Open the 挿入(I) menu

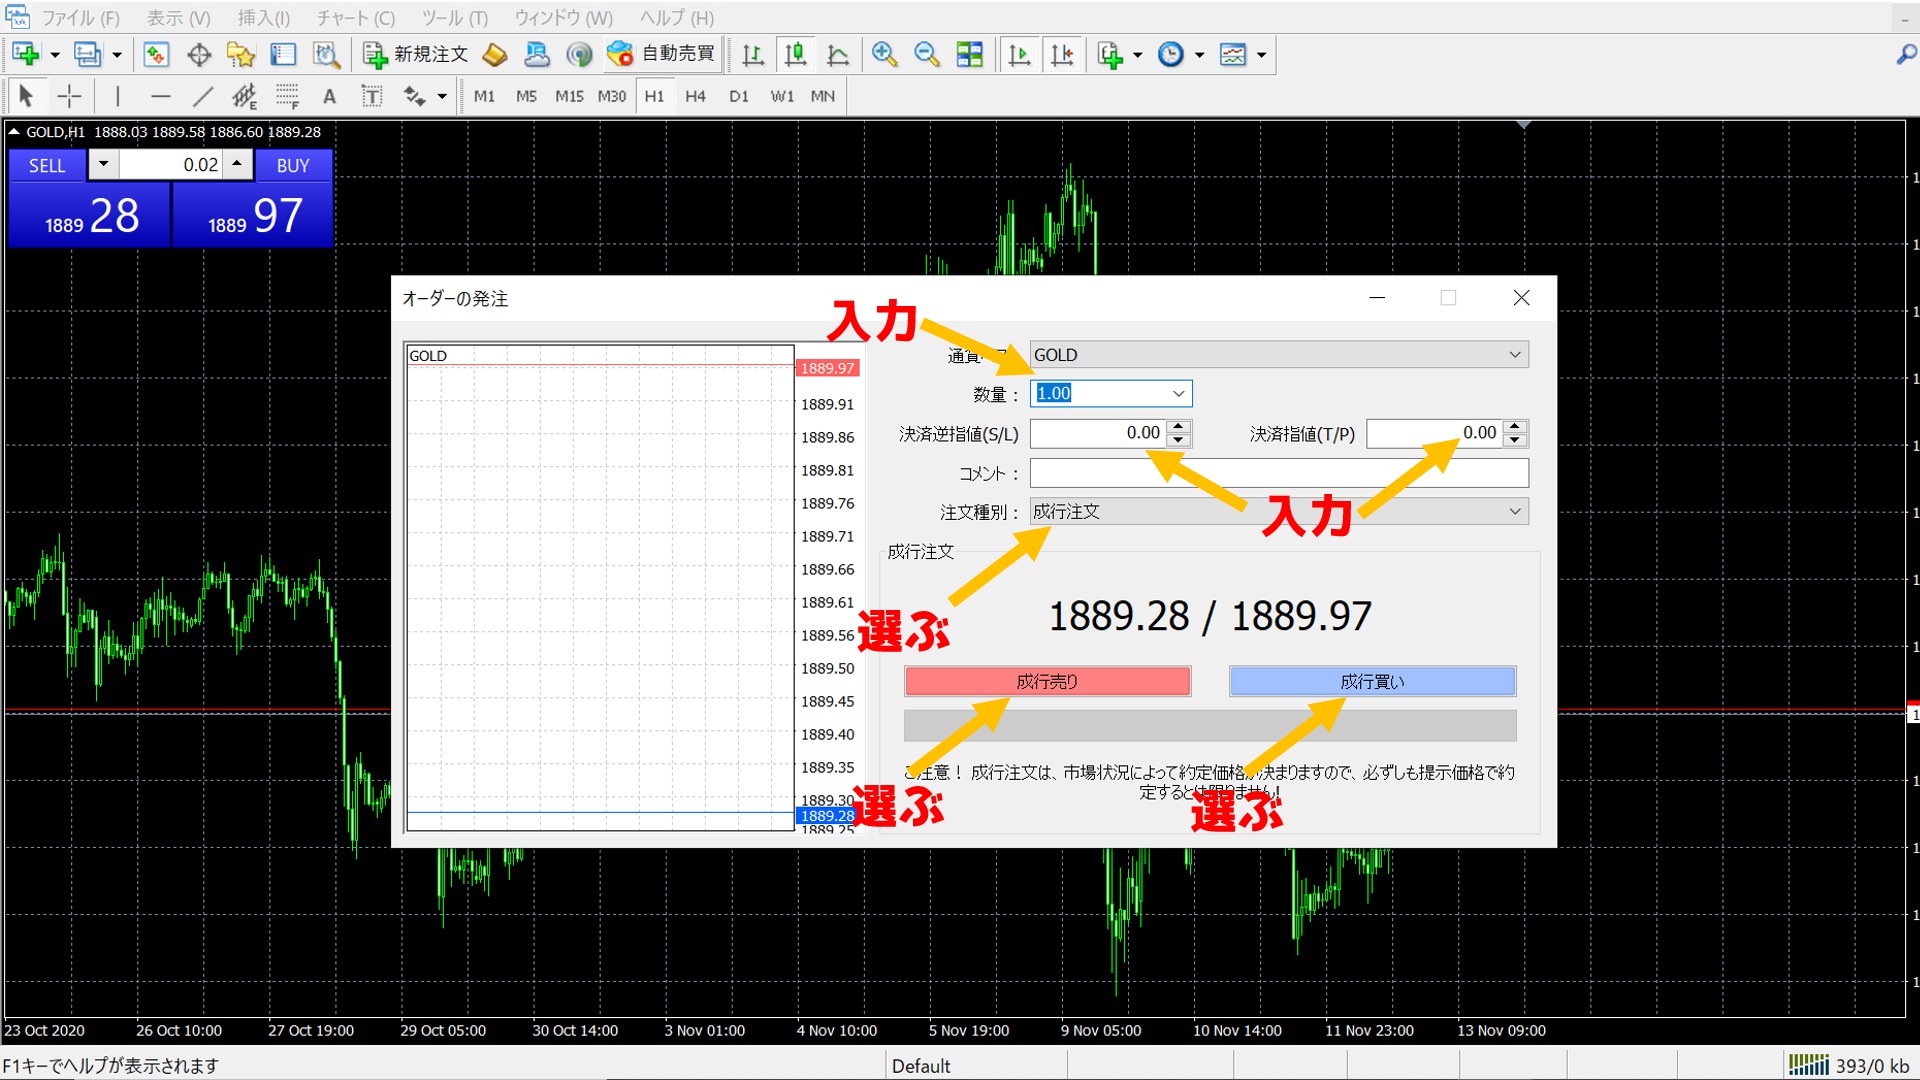[x=264, y=18]
